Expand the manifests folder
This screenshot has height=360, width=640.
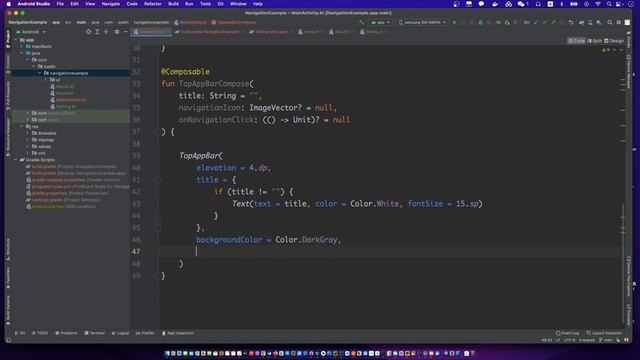tap(22, 47)
